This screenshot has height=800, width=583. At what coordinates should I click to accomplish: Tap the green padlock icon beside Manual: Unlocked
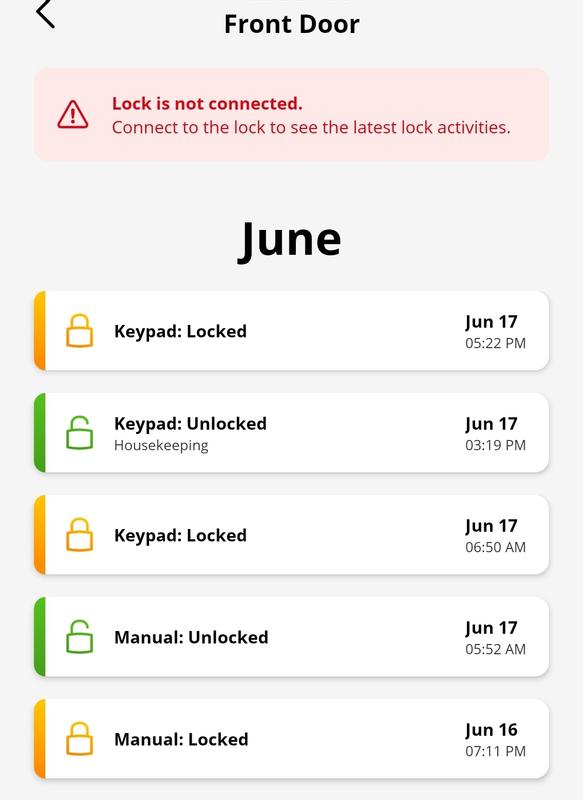(81, 637)
